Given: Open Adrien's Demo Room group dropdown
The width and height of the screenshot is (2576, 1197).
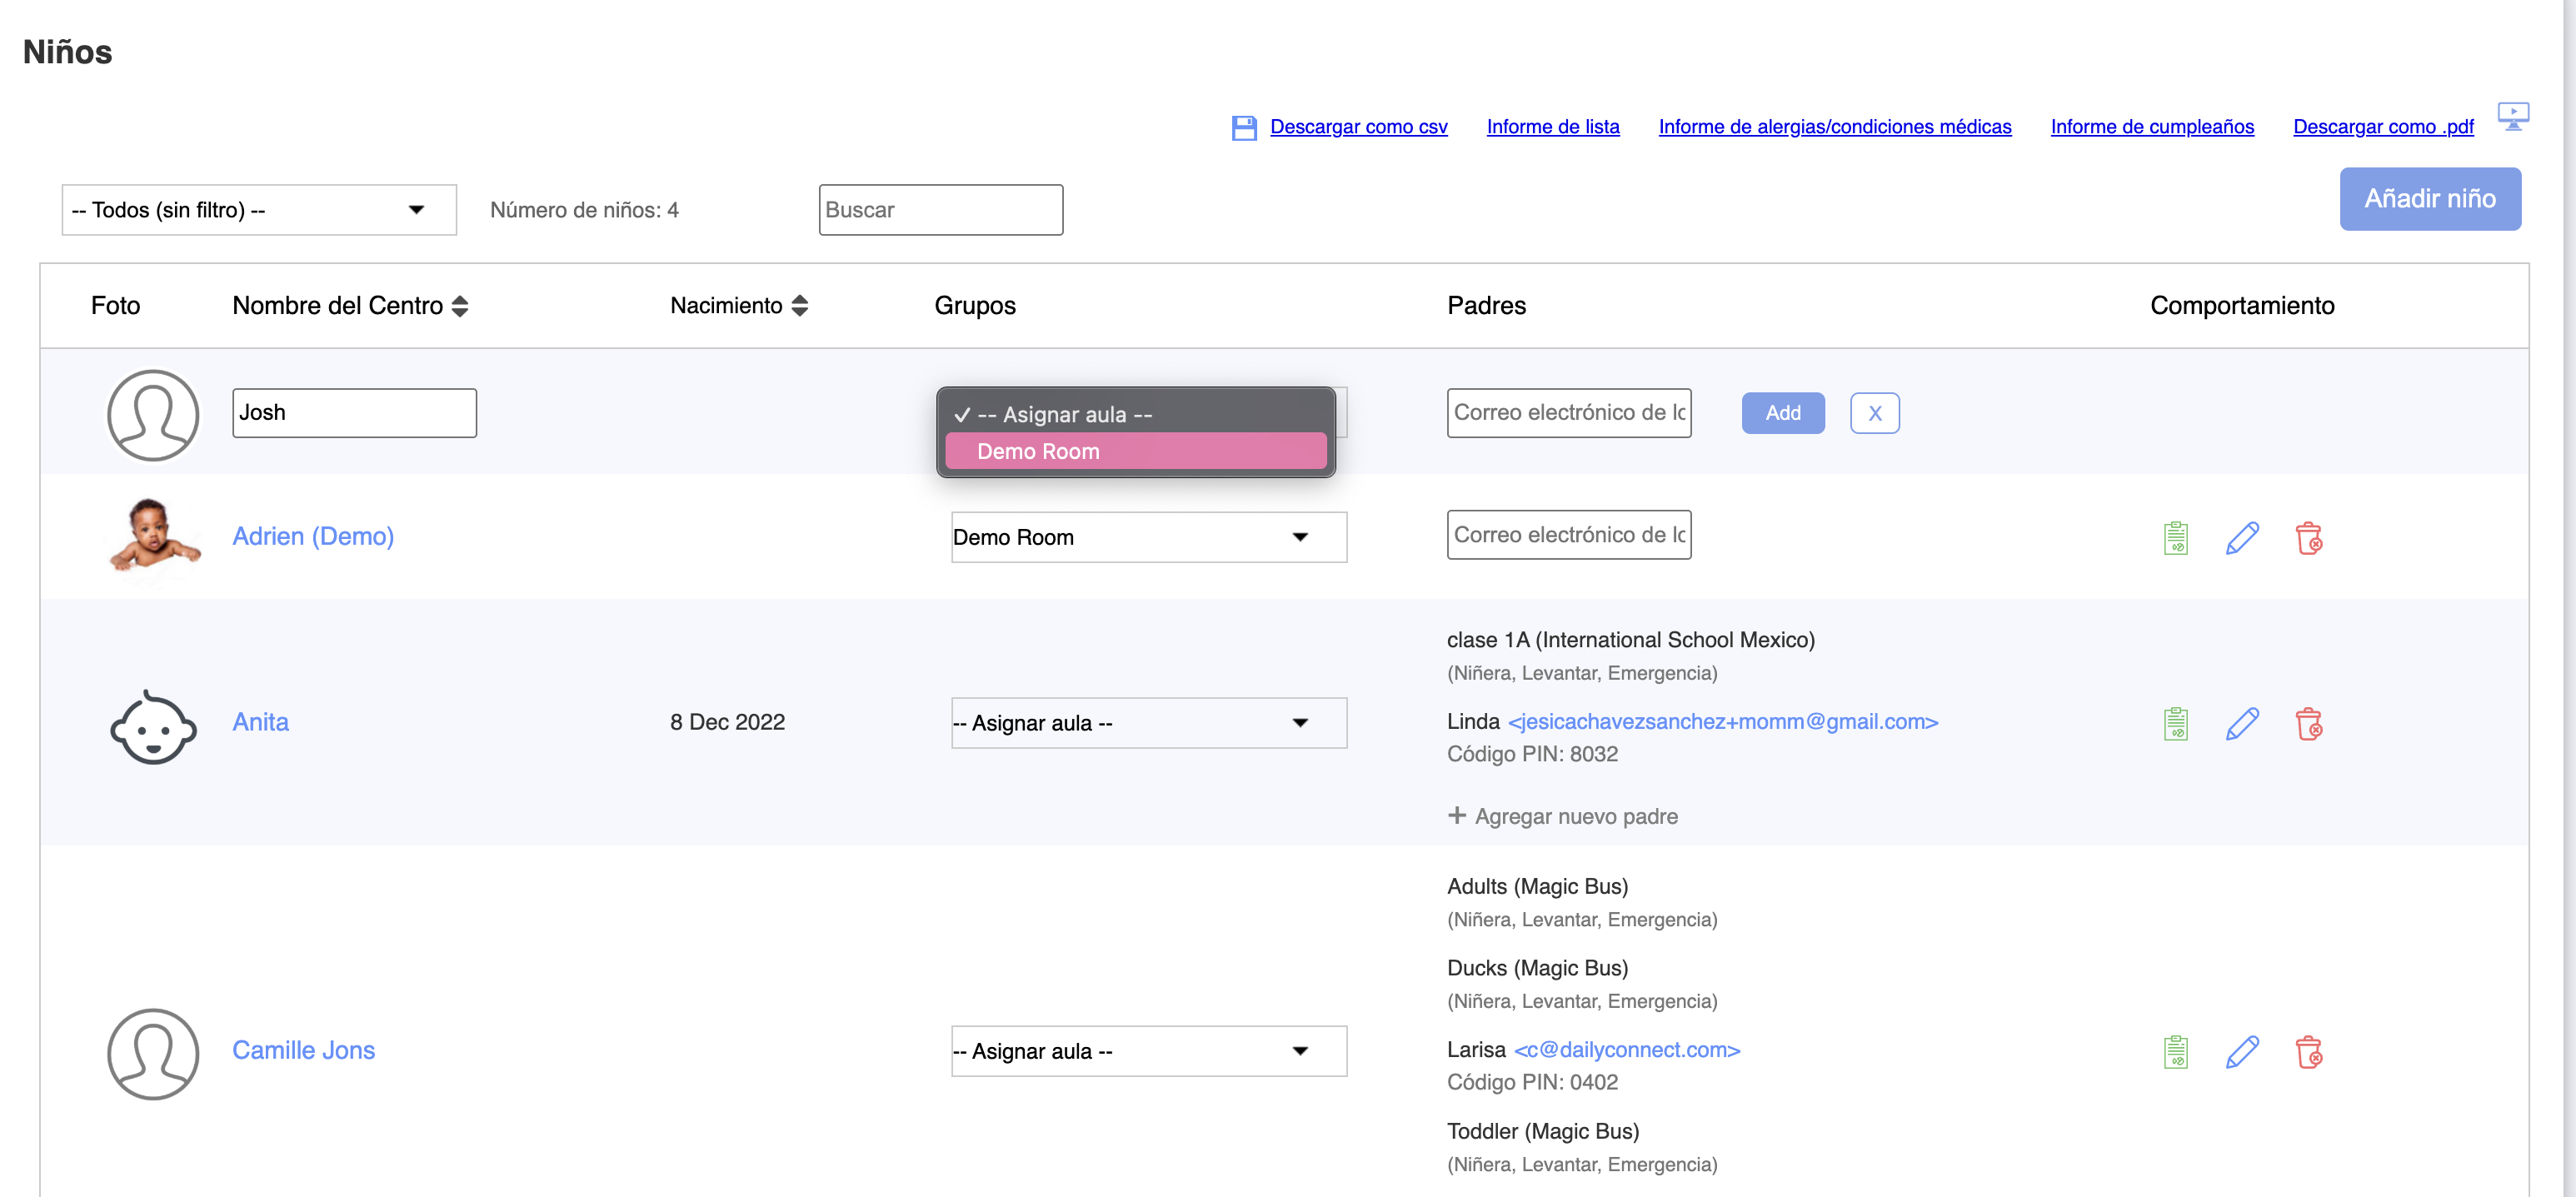Looking at the screenshot, I should pyautogui.click(x=1148, y=538).
